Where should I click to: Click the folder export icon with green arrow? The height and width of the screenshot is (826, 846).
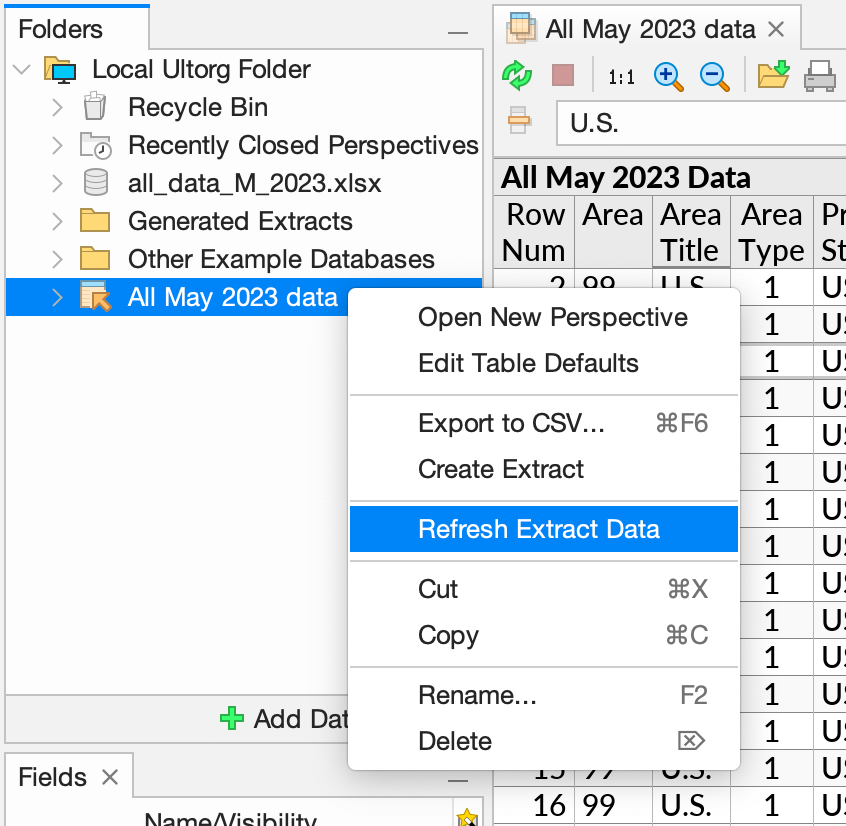pyautogui.click(x=771, y=75)
